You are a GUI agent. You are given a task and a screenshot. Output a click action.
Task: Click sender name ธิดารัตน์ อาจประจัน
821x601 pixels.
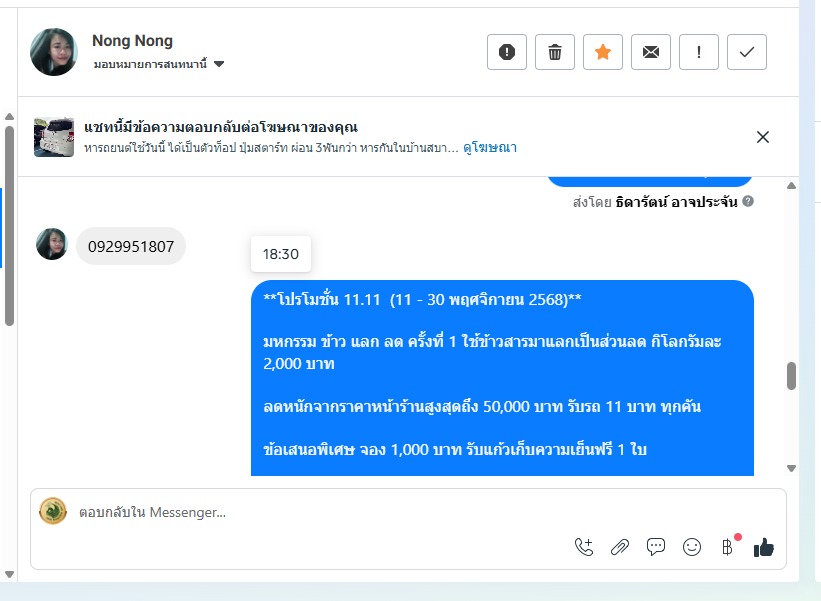676,202
